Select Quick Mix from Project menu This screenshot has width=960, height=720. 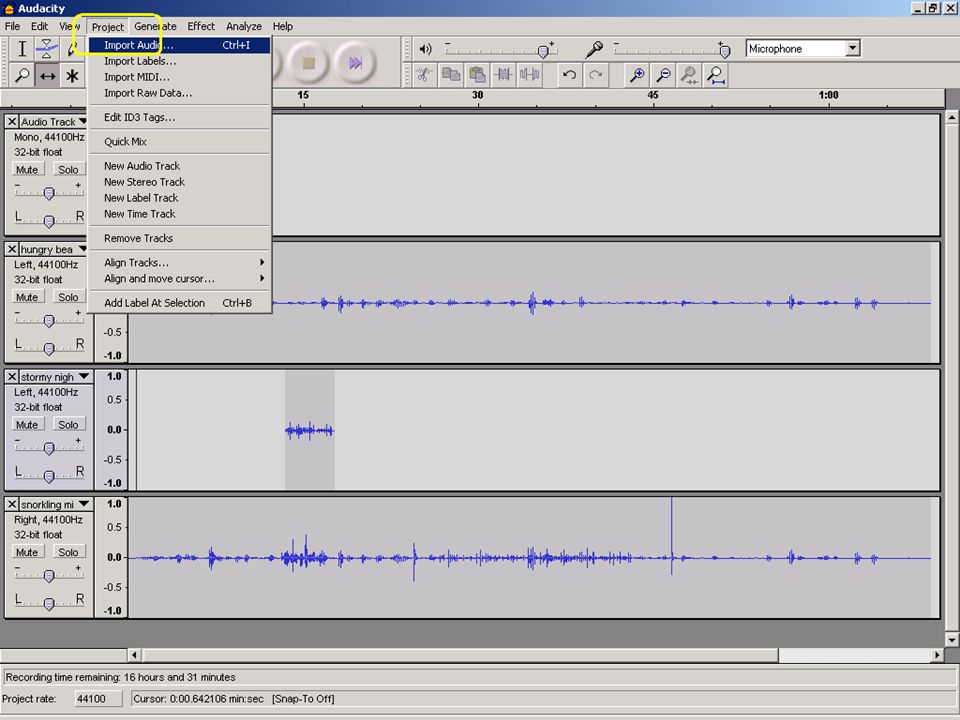coord(179,141)
